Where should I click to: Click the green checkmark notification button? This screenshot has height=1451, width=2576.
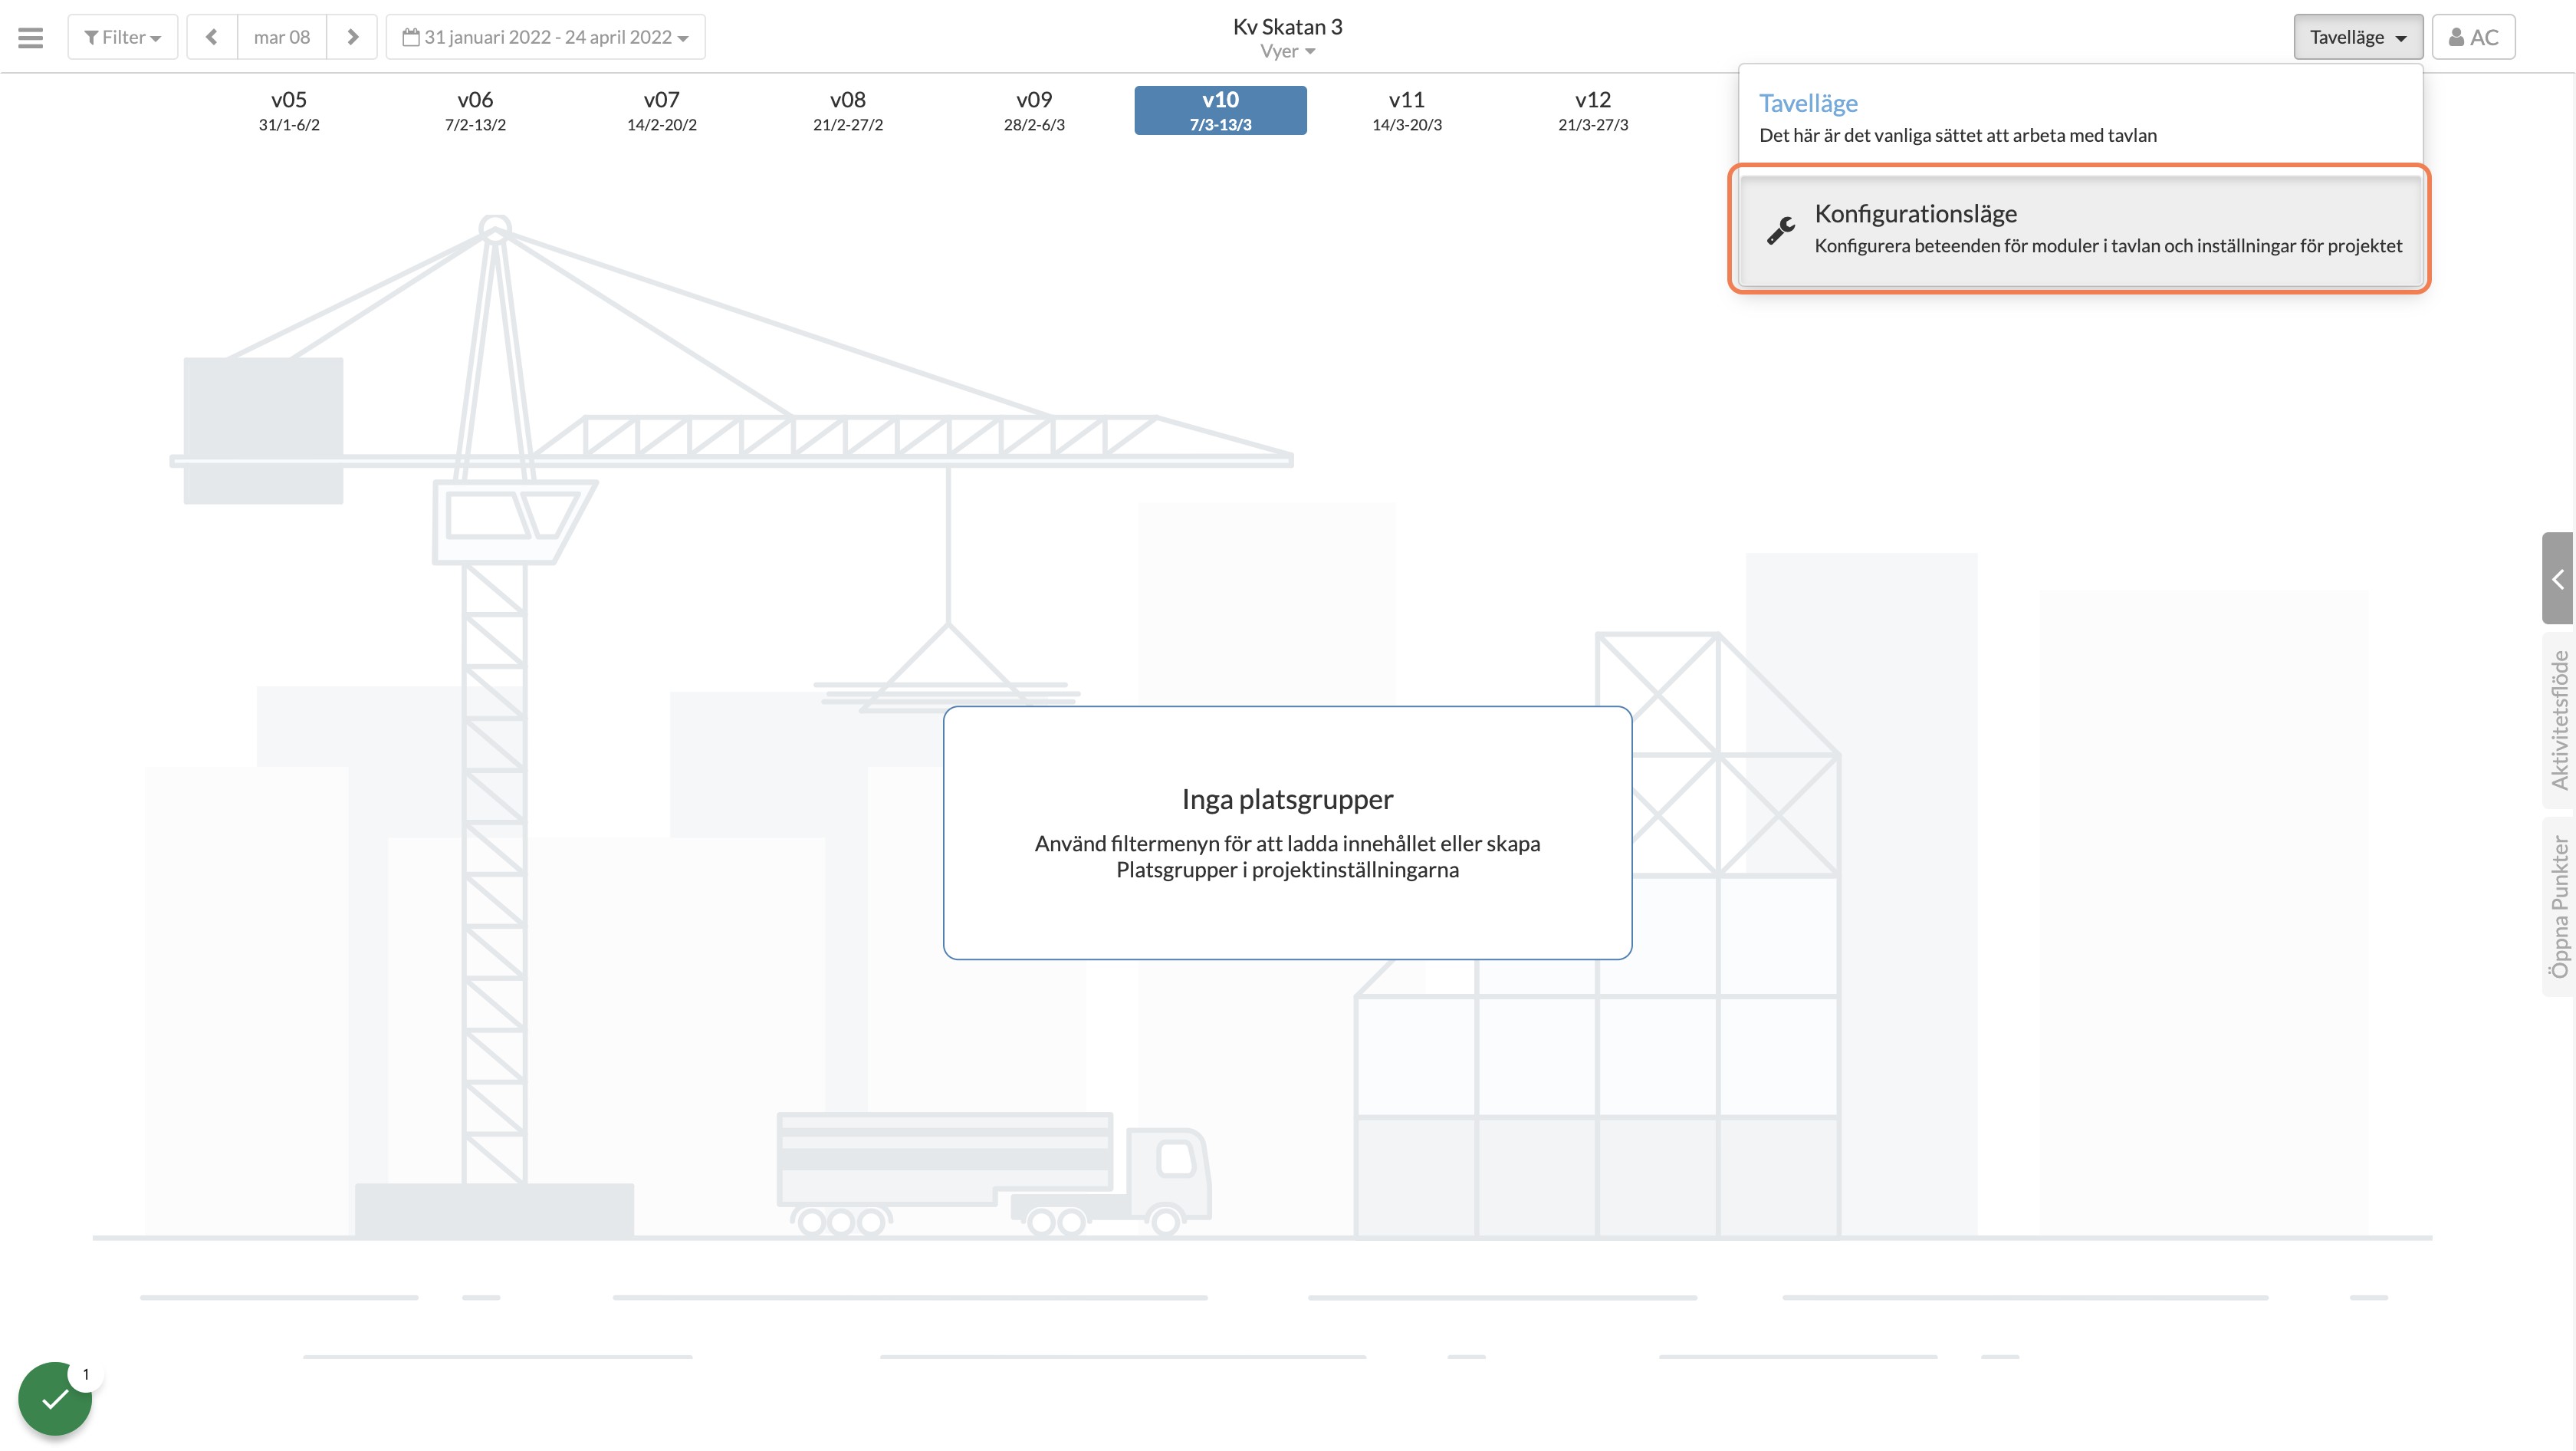pos(55,1398)
